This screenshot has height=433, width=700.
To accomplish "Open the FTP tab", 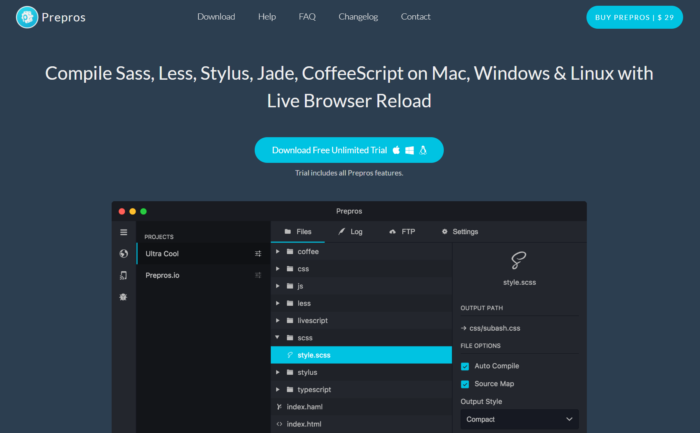I will (402, 231).
